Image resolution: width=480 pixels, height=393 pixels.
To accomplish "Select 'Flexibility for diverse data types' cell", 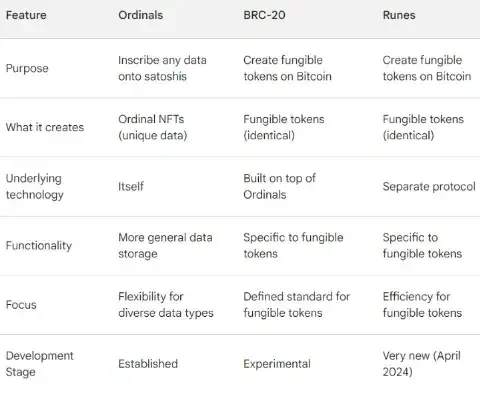I will pos(166,305).
